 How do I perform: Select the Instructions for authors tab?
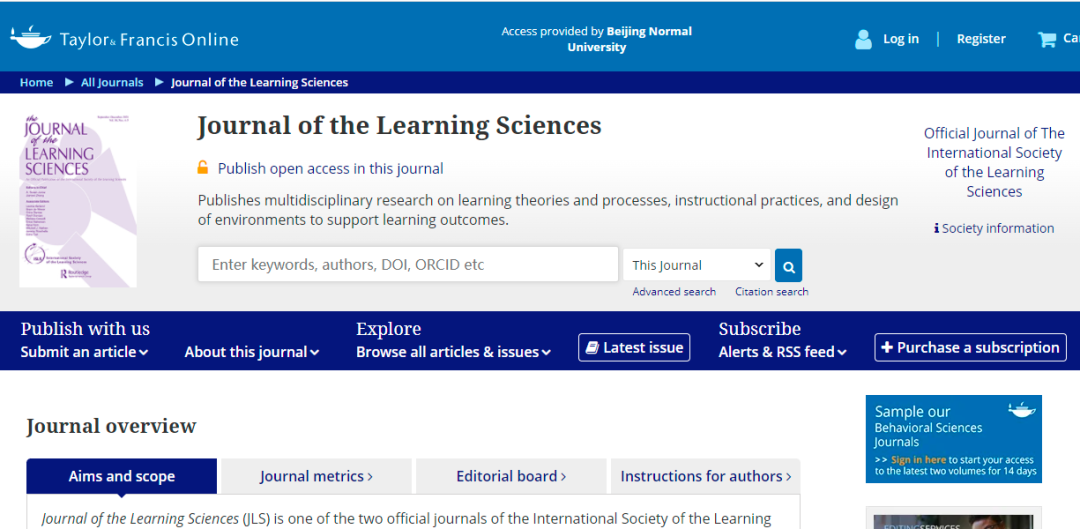click(x=706, y=476)
